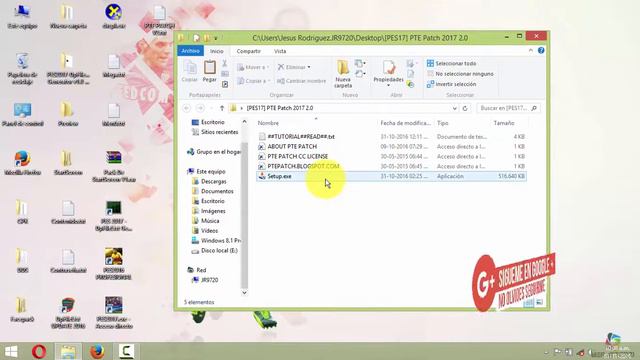
Task: Open the Help question mark icon
Action: pos(541,51)
